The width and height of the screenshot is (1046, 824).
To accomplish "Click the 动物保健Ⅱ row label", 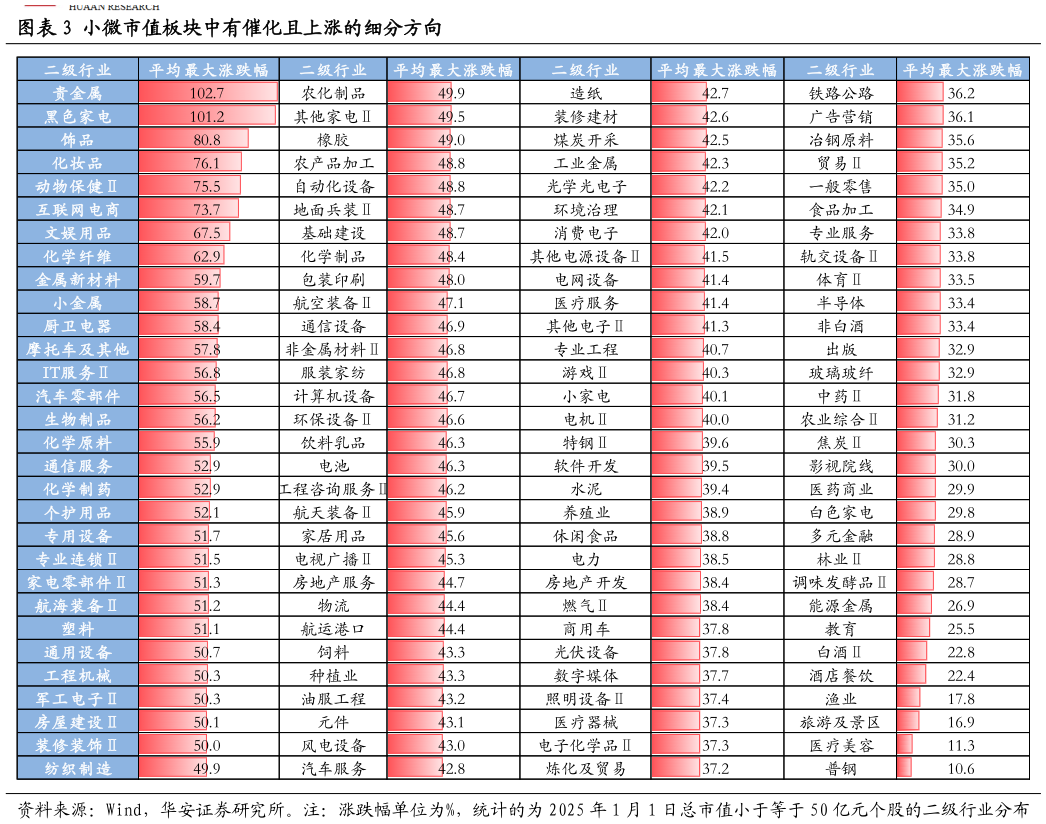I will pos(78,186).
